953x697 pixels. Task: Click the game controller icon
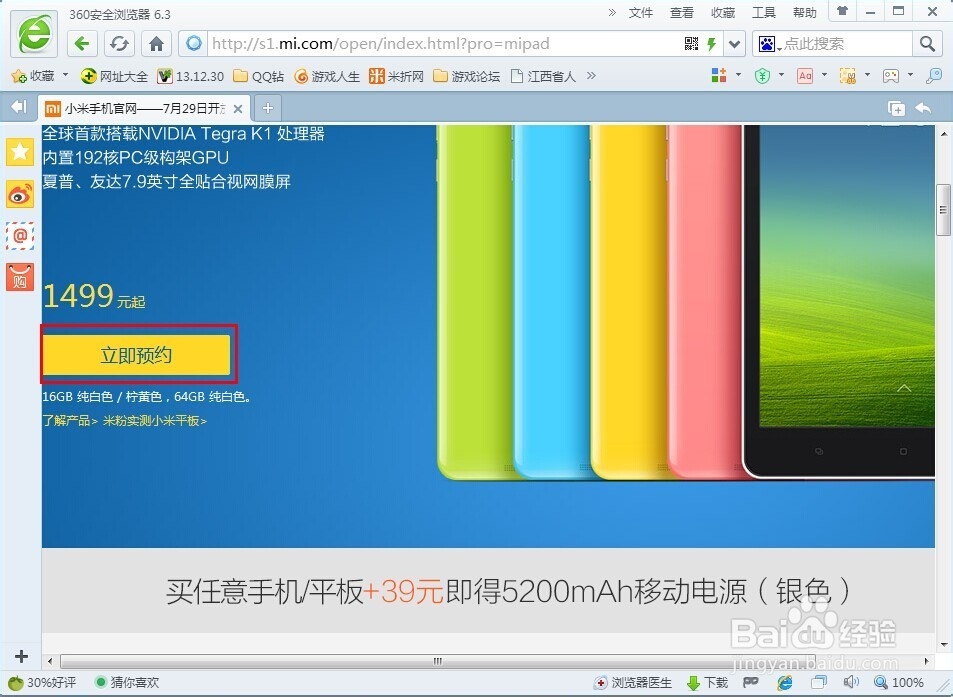(x=891, y=75)
